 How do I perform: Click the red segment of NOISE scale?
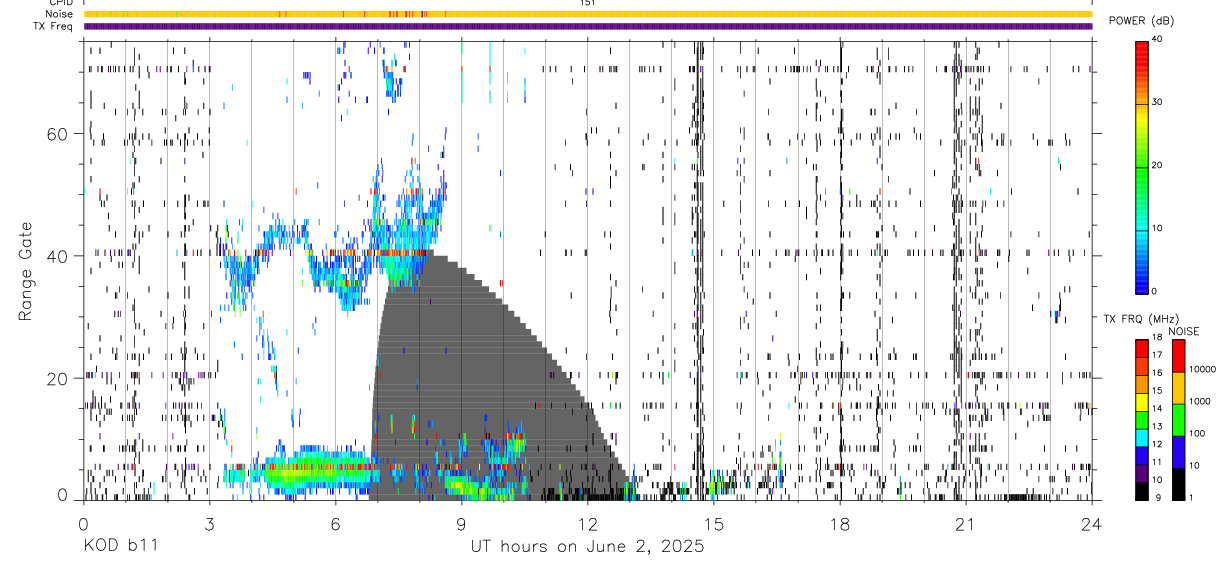[1178, 355]
